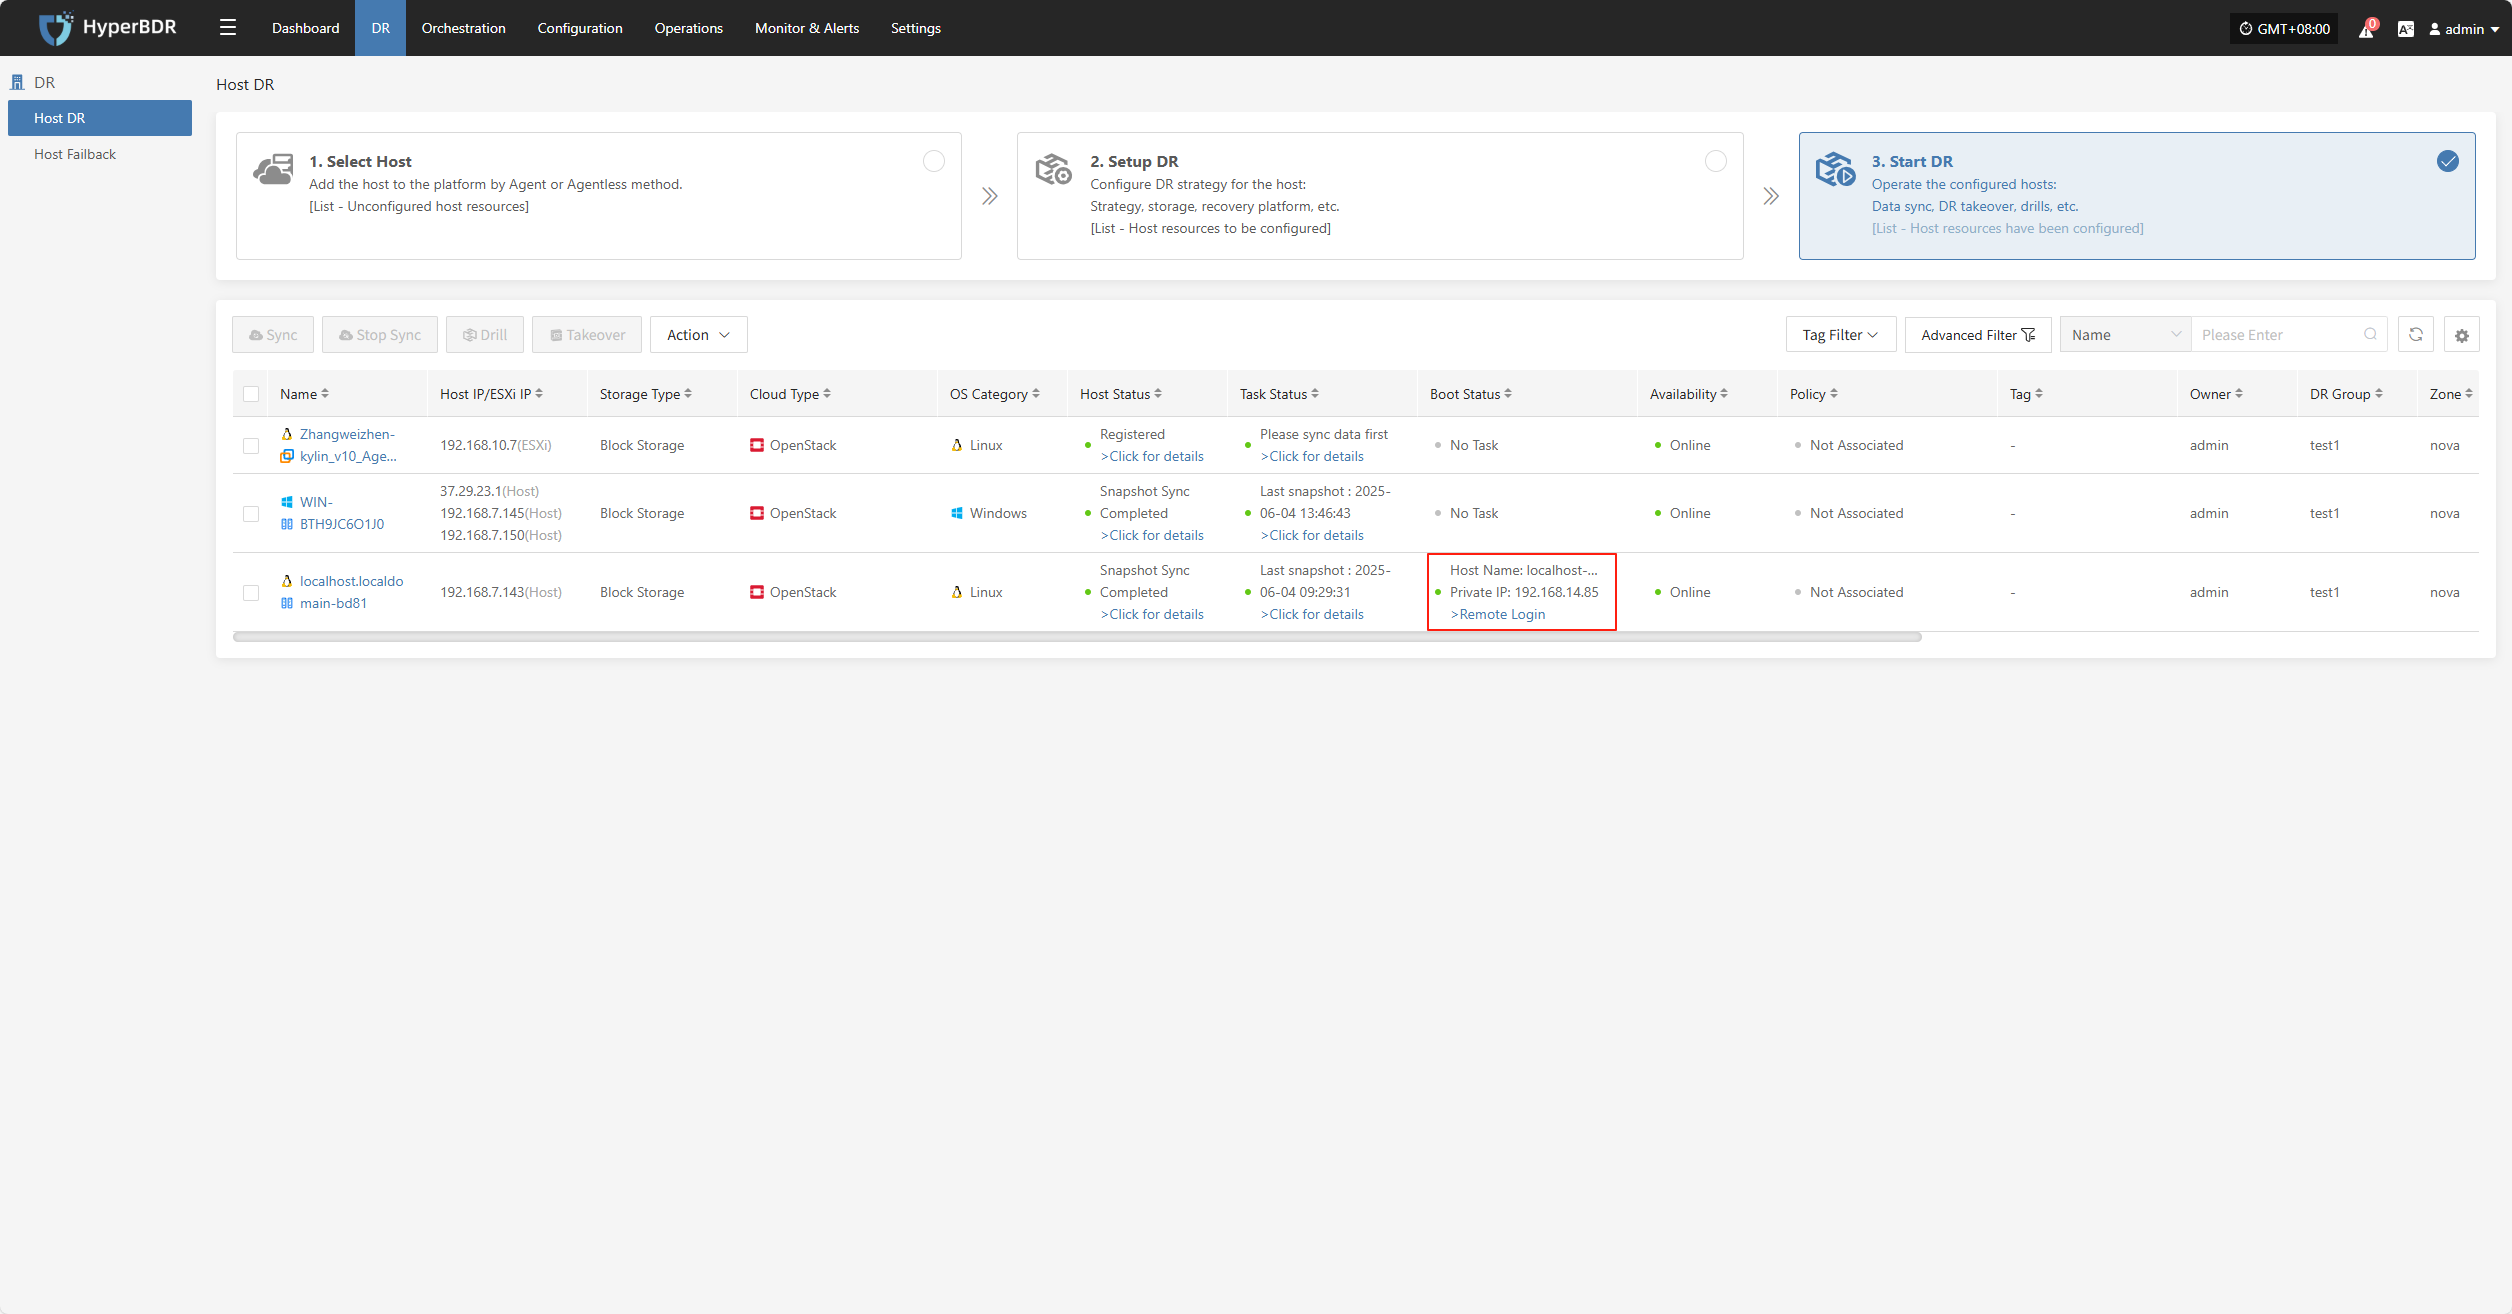Click the Advanced Filter button
The image size is (2512, 1314).
[x=1978, y=335]
